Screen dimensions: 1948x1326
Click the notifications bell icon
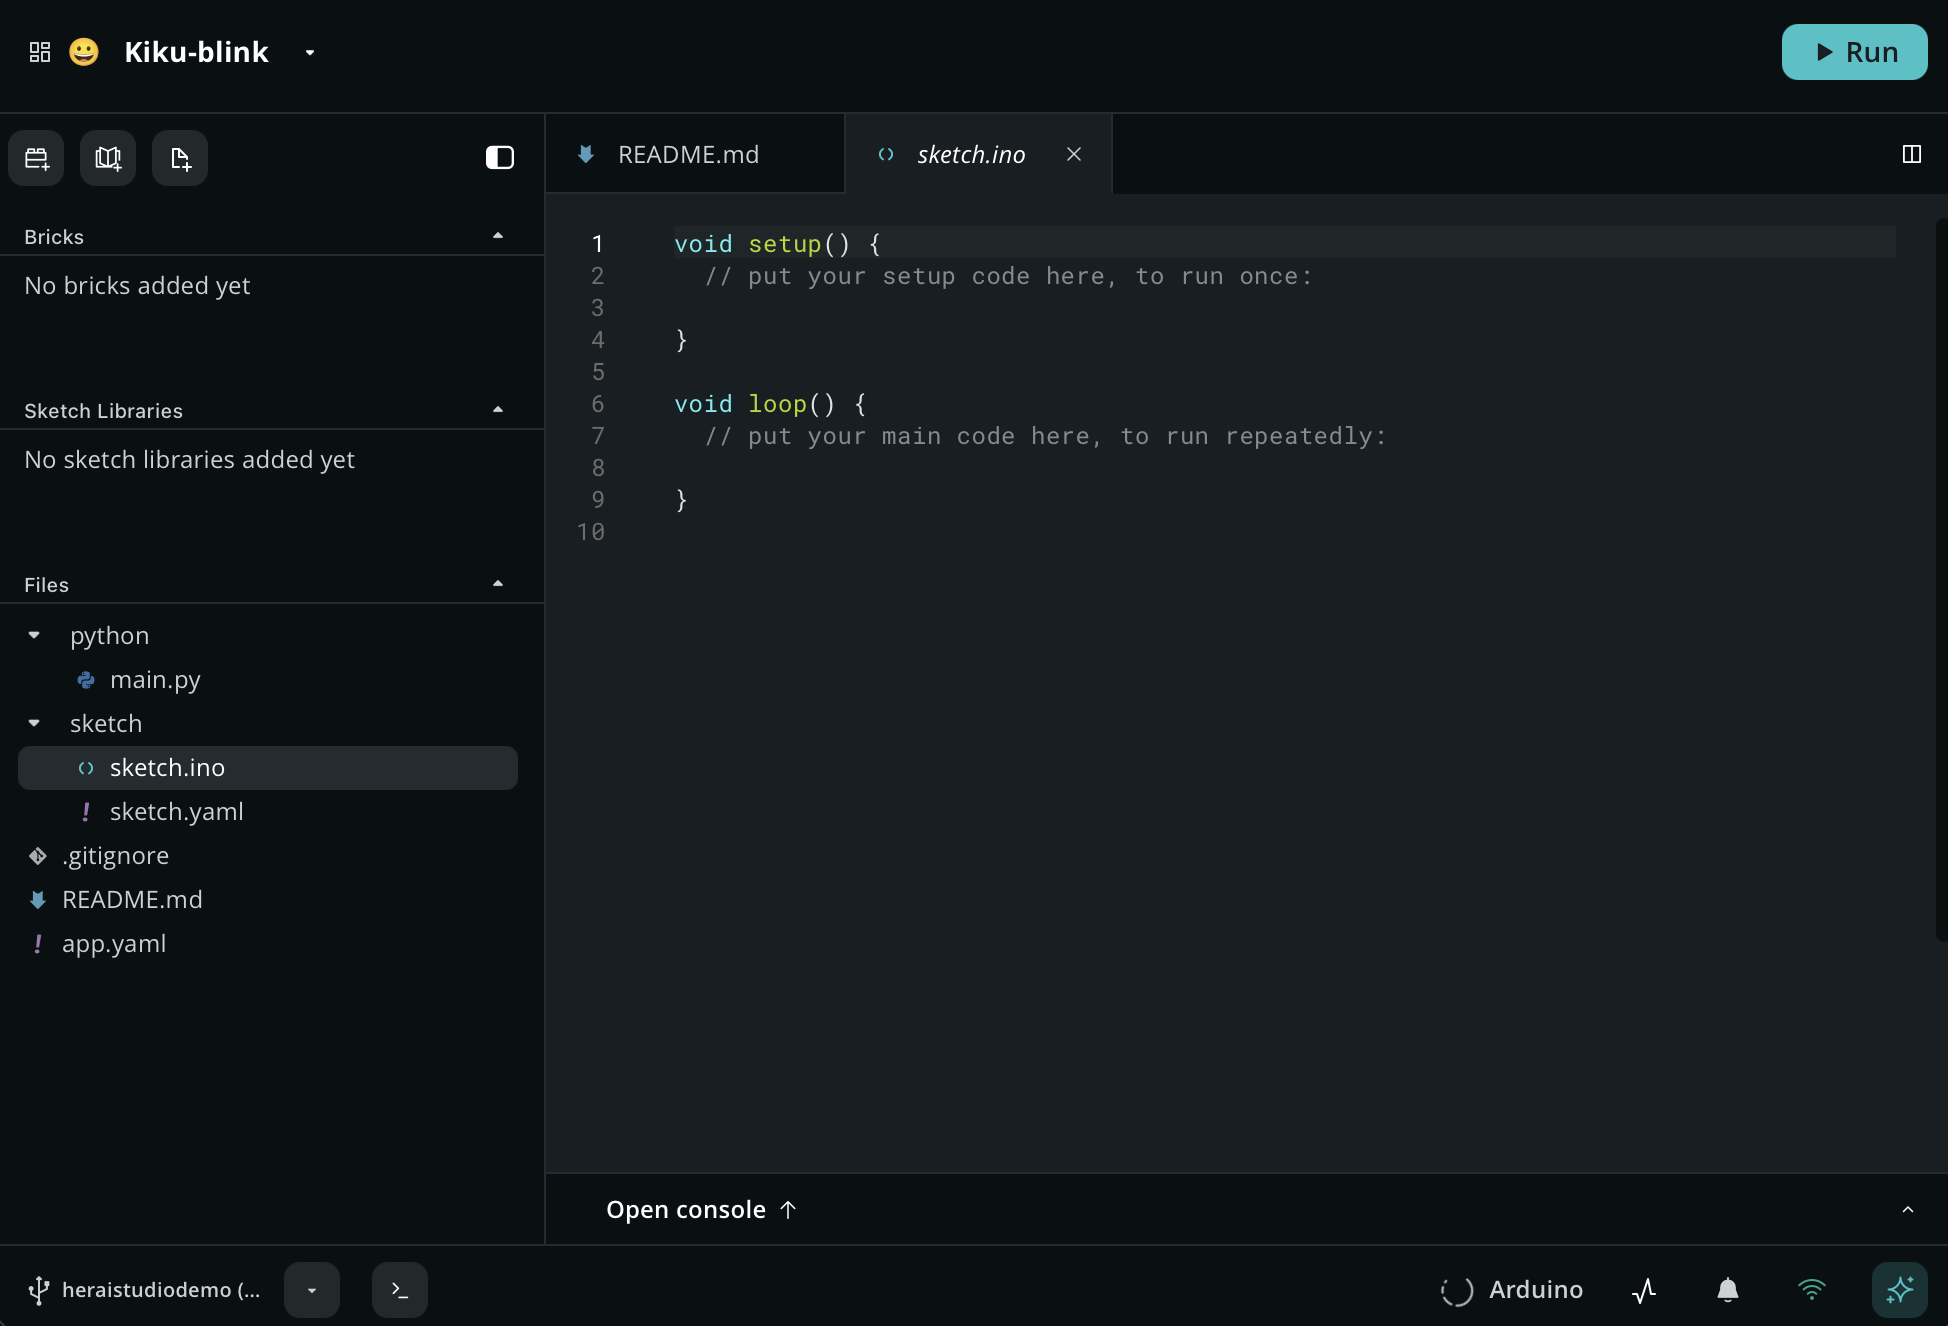pos(1728,1290)
